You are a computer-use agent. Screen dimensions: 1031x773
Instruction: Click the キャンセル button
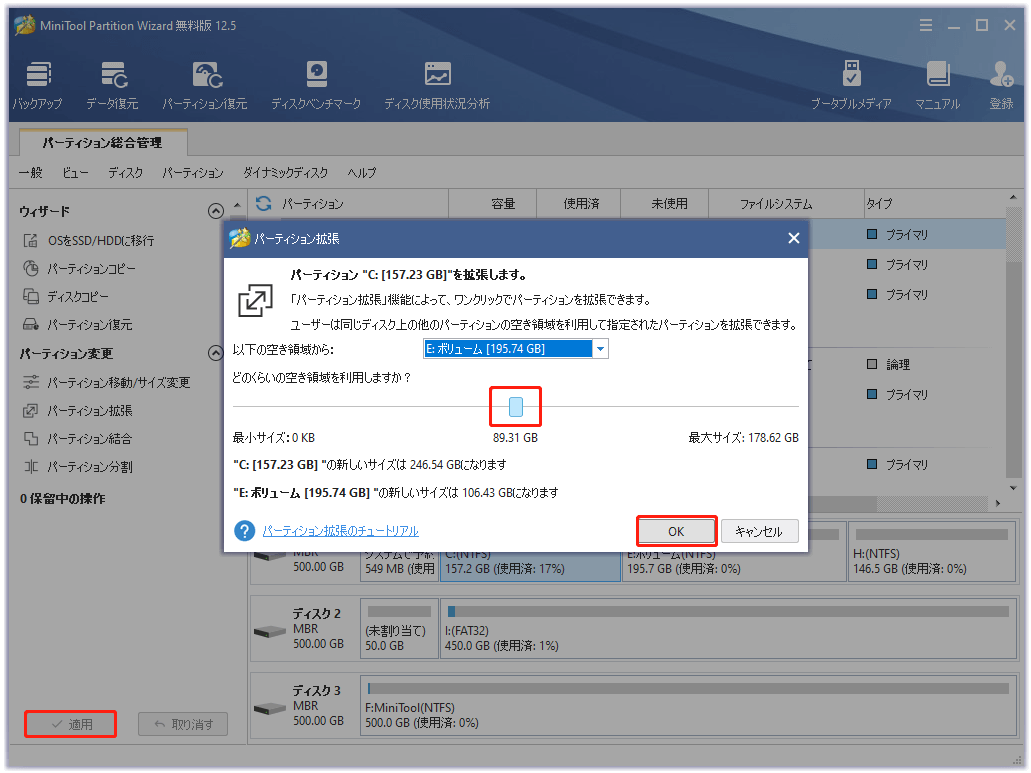click(759, 531)
